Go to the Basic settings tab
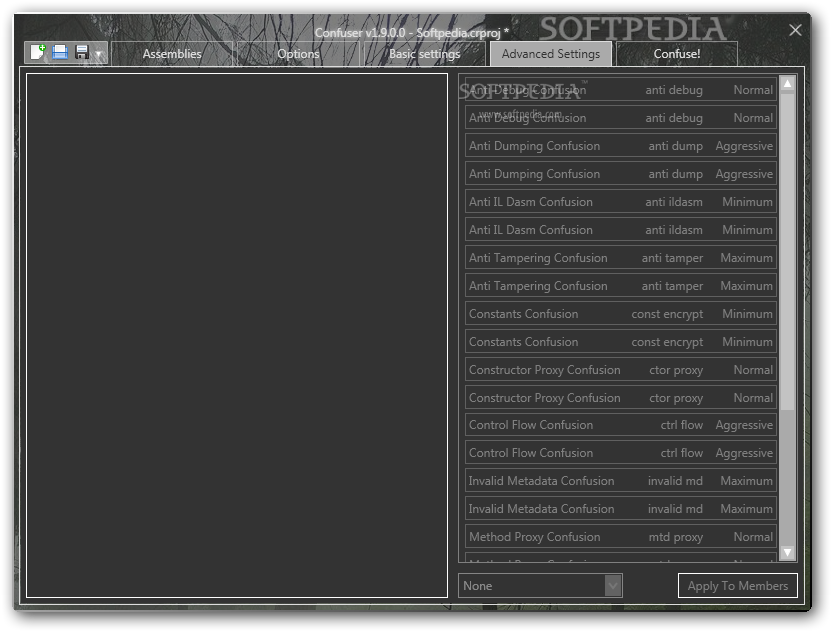Screen dimensions: 832x632 pyautogui.click(x=424, y=54)
